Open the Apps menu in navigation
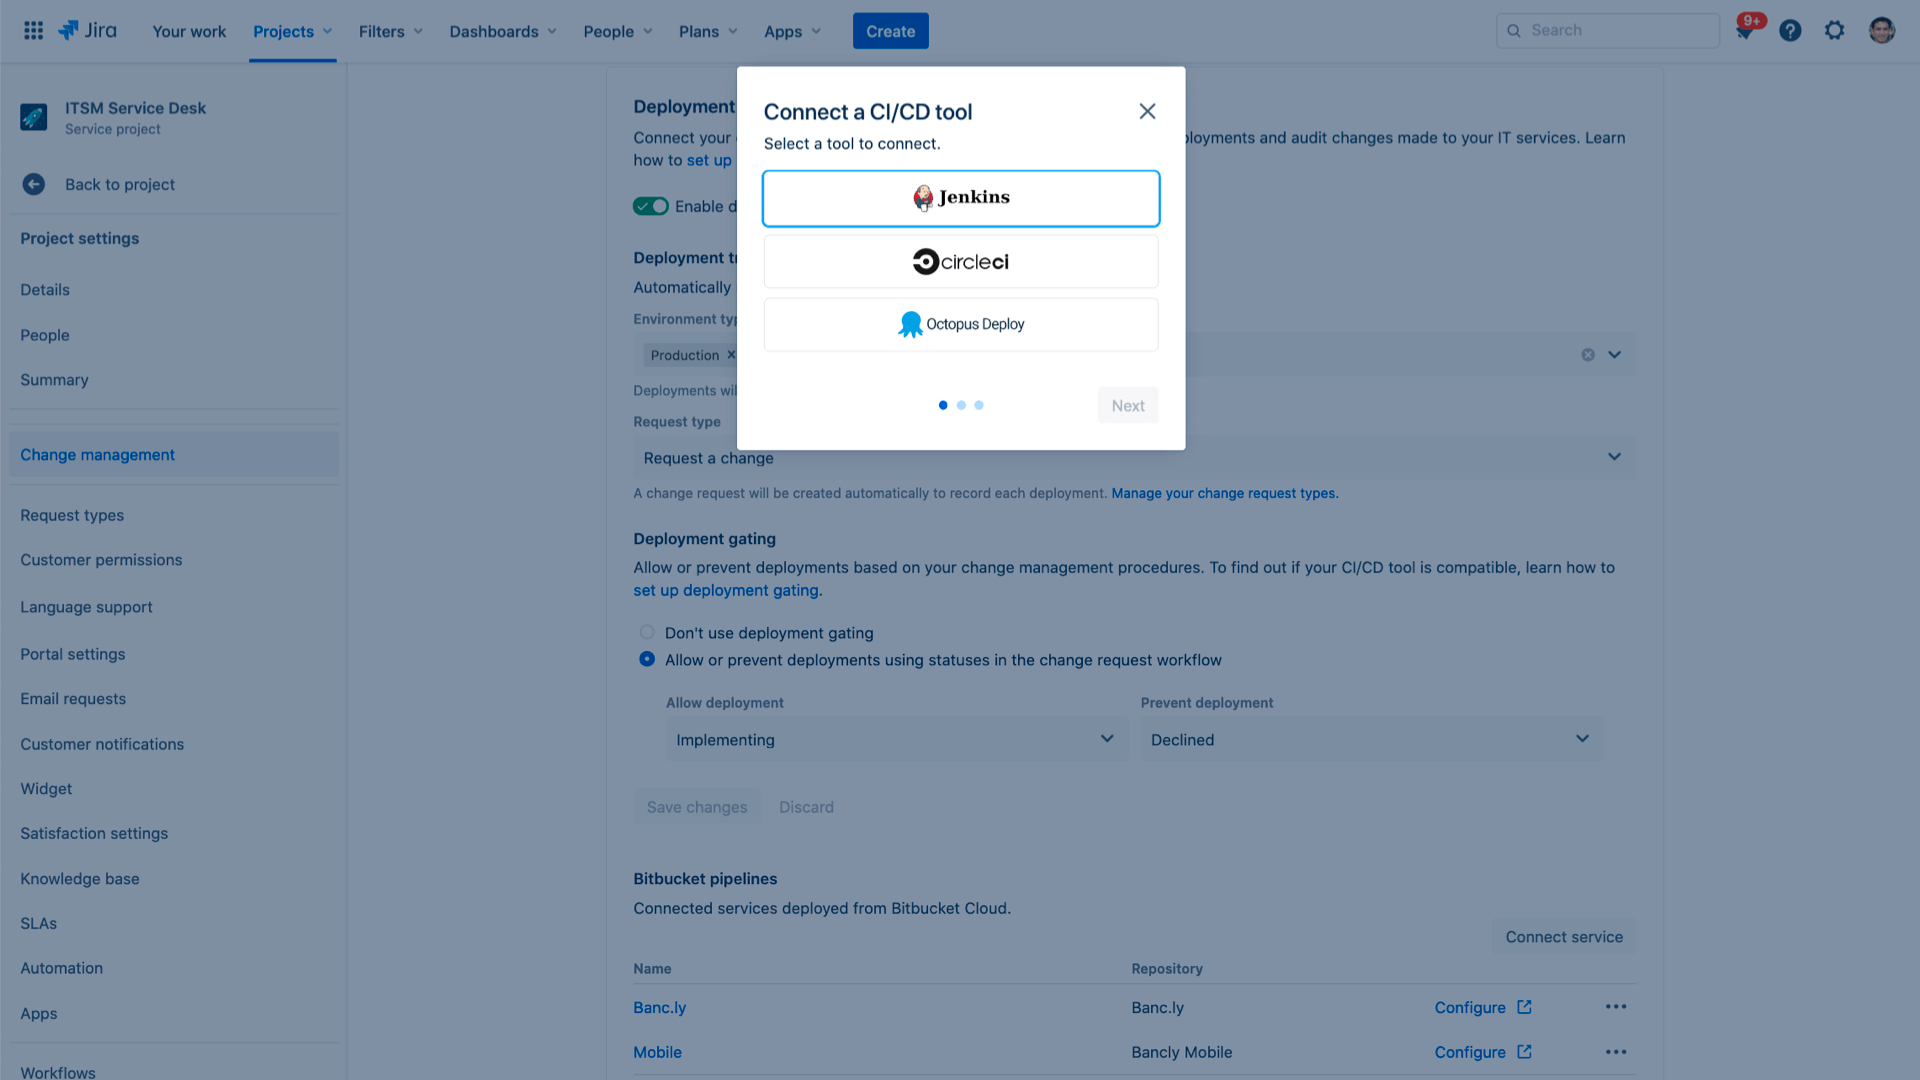Viewport: 1920px width, 1080px height. (793, 30)
